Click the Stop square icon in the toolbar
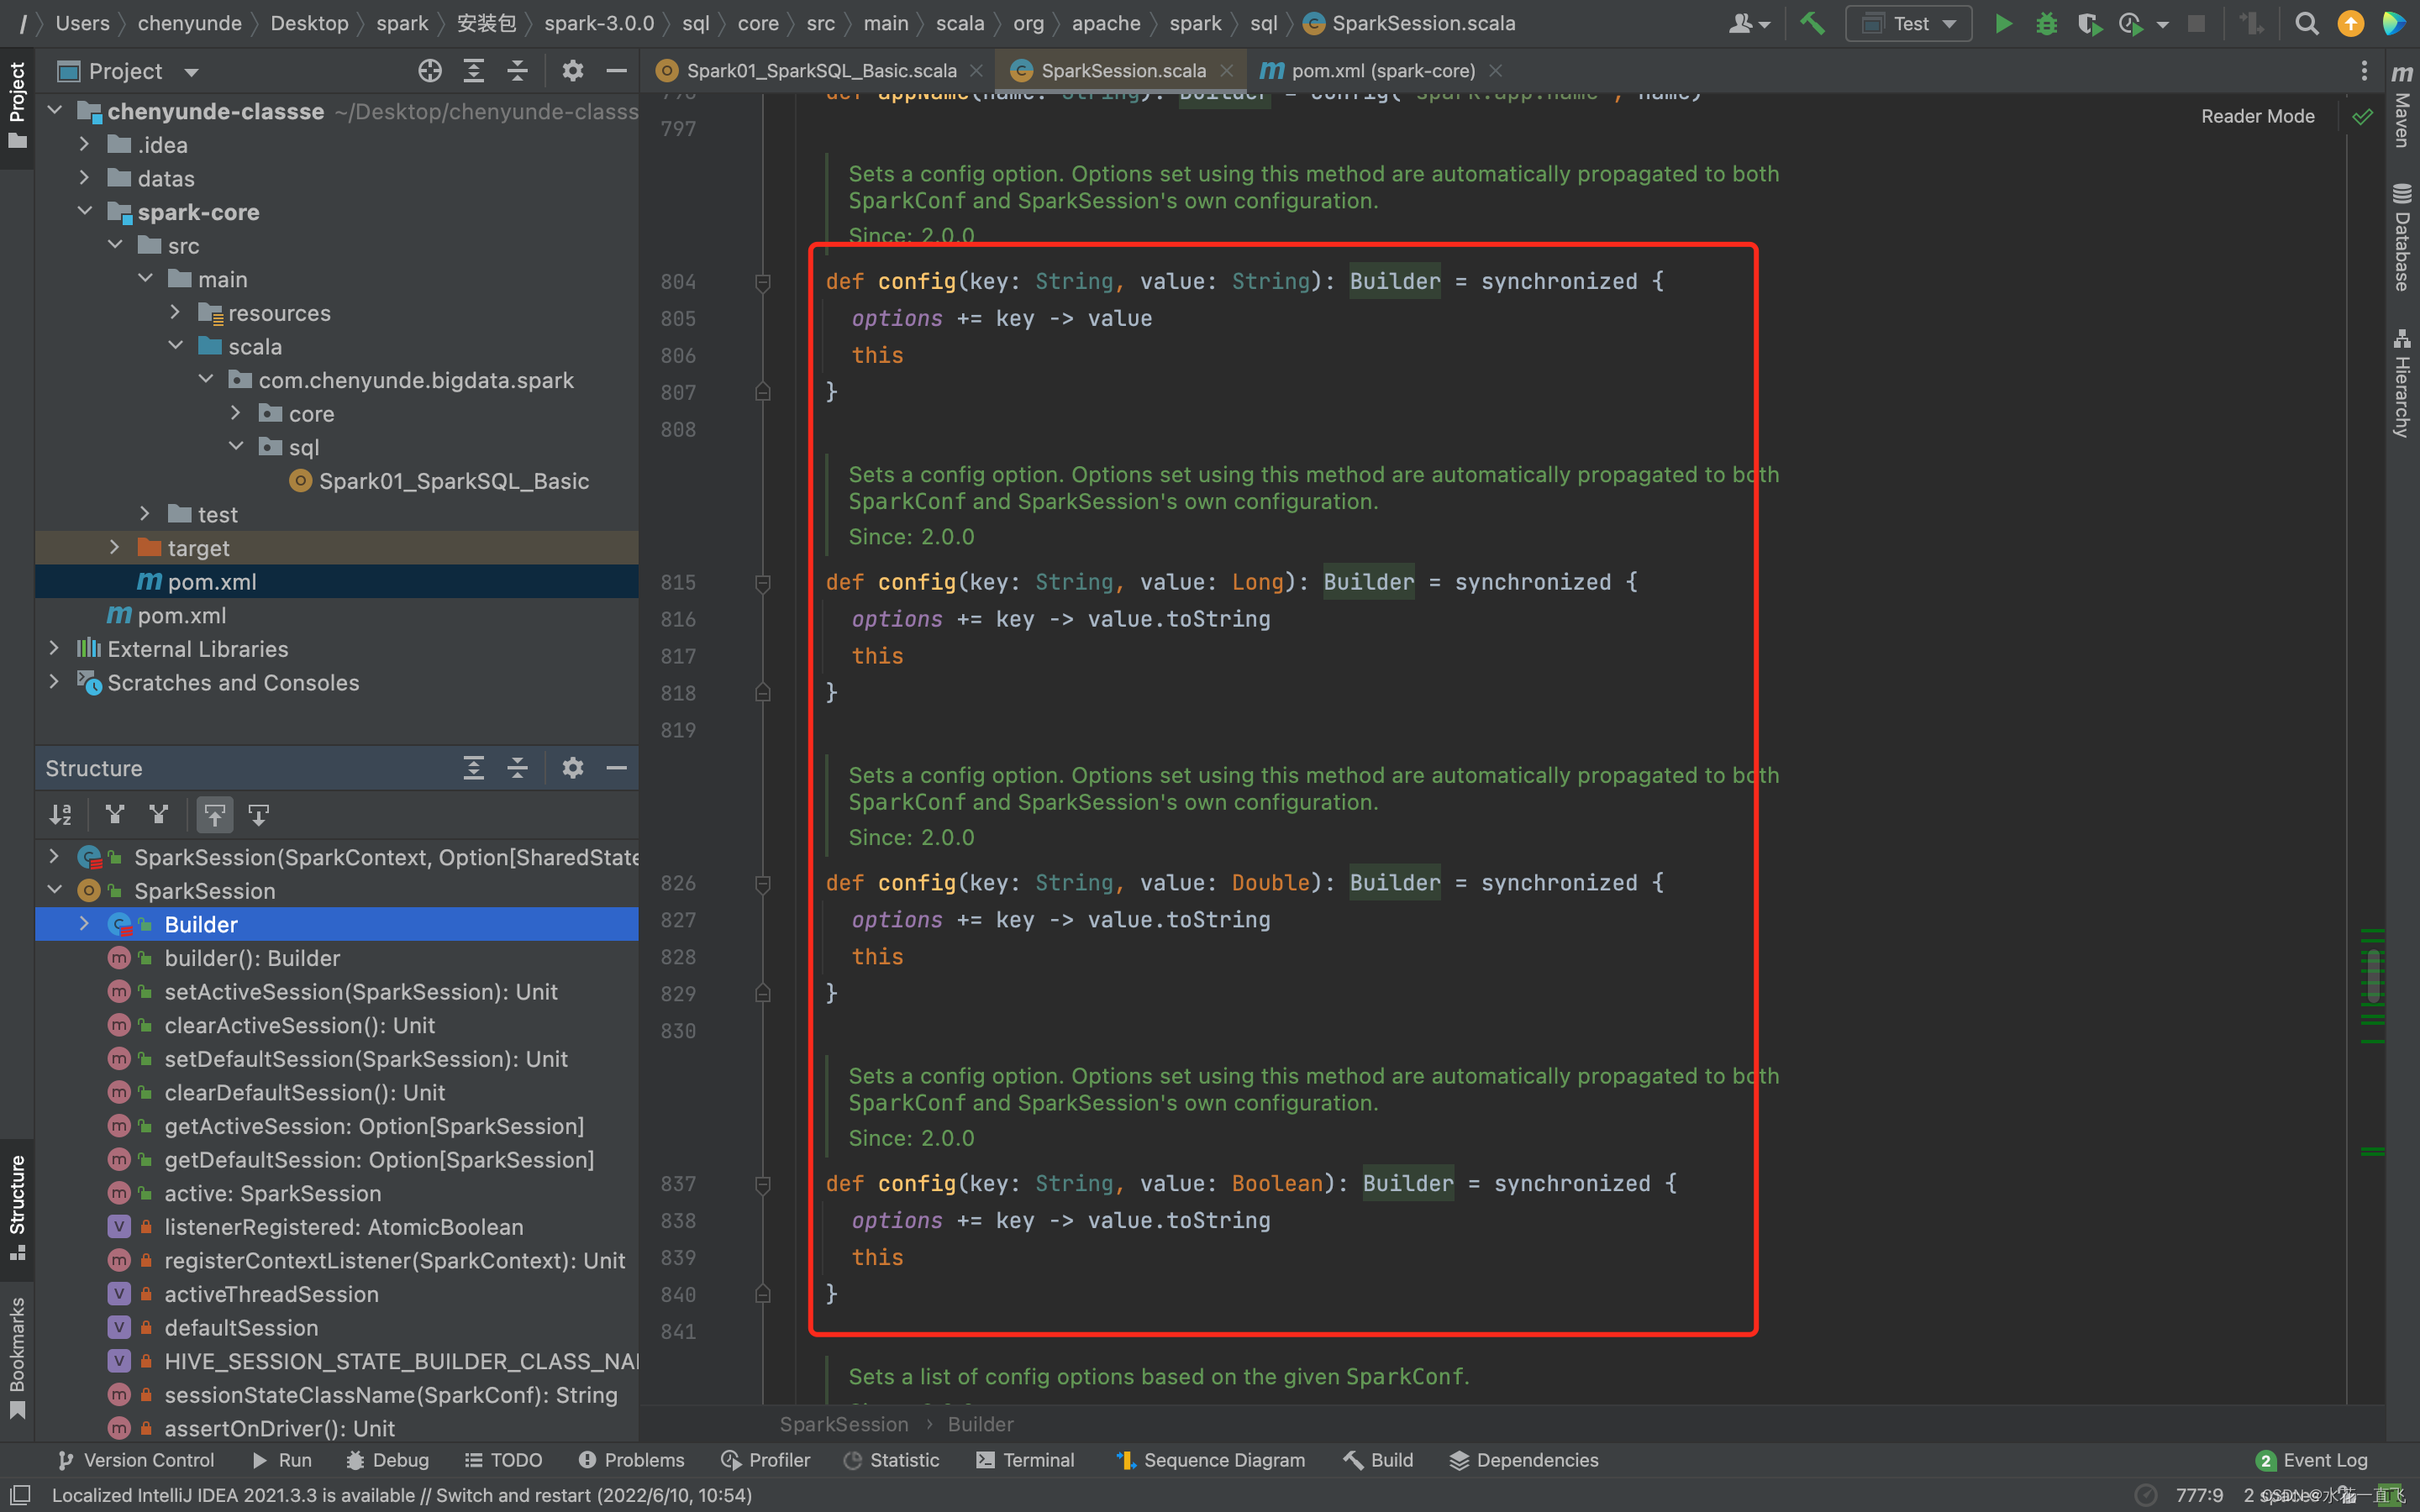This screenshot has height=1512, width=2420. click(x=2196, y=23)
